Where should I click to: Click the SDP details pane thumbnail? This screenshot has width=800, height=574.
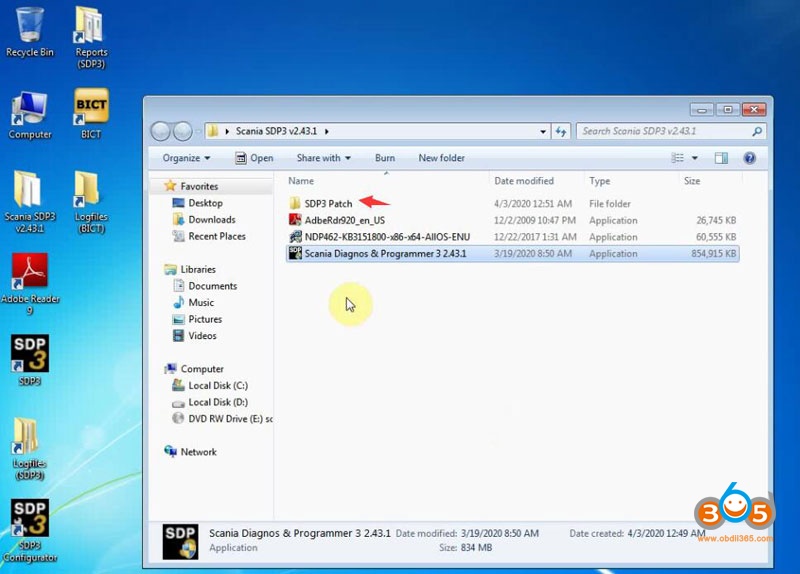(180, 541)
